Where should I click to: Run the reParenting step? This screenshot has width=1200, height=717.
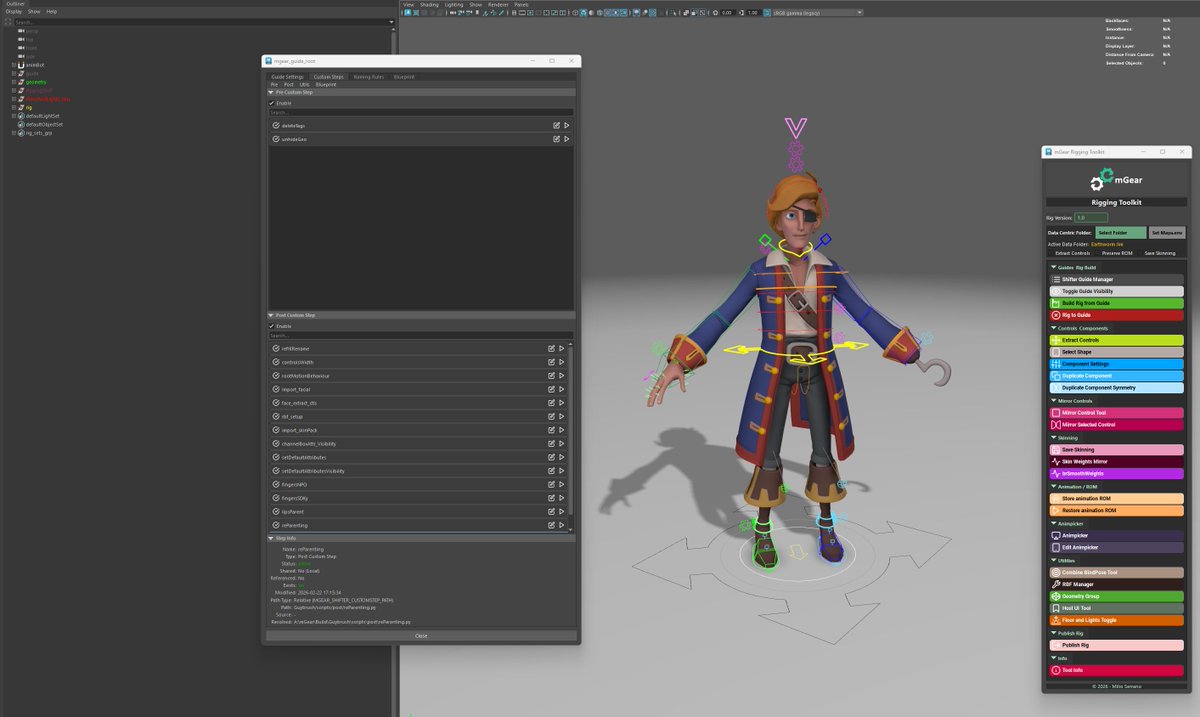(562, 525)
